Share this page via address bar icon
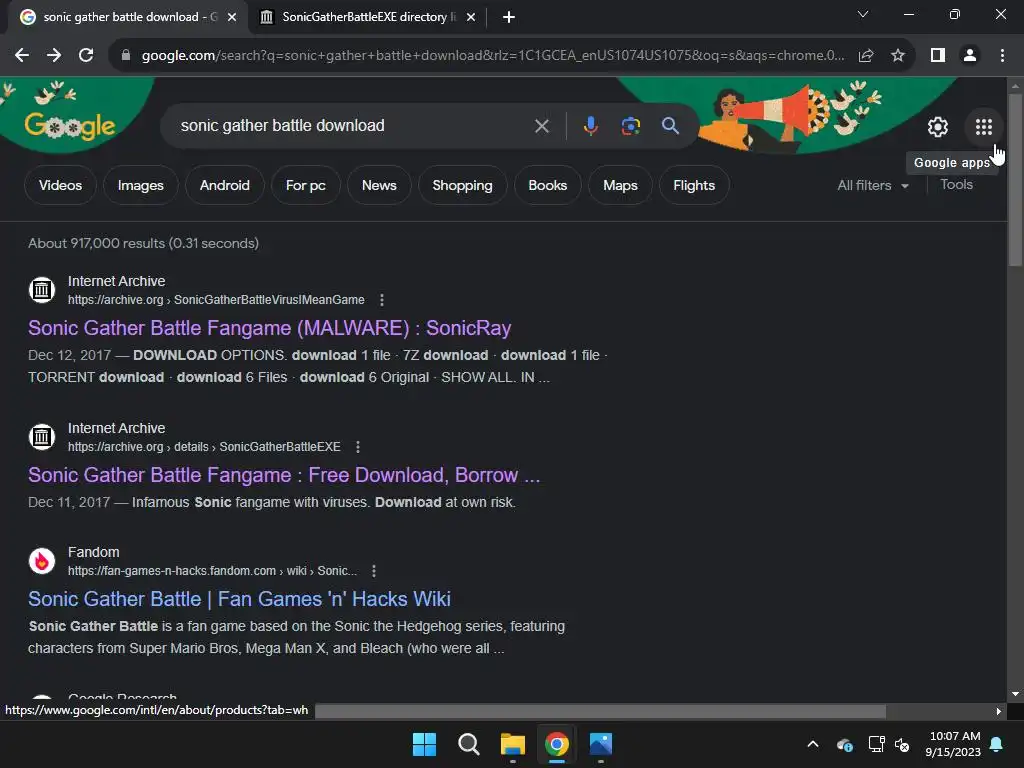This screenshot has width=1024, height=768. 866,56
